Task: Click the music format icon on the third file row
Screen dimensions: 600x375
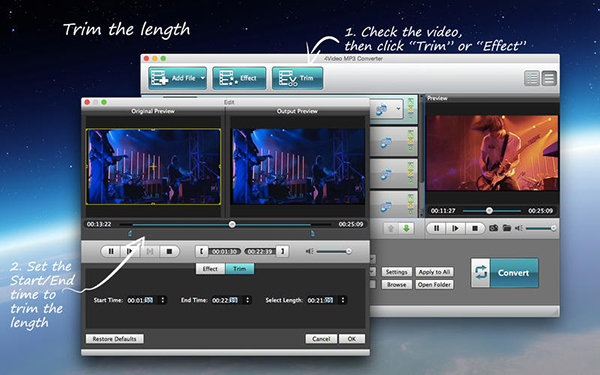Action: 386,174
